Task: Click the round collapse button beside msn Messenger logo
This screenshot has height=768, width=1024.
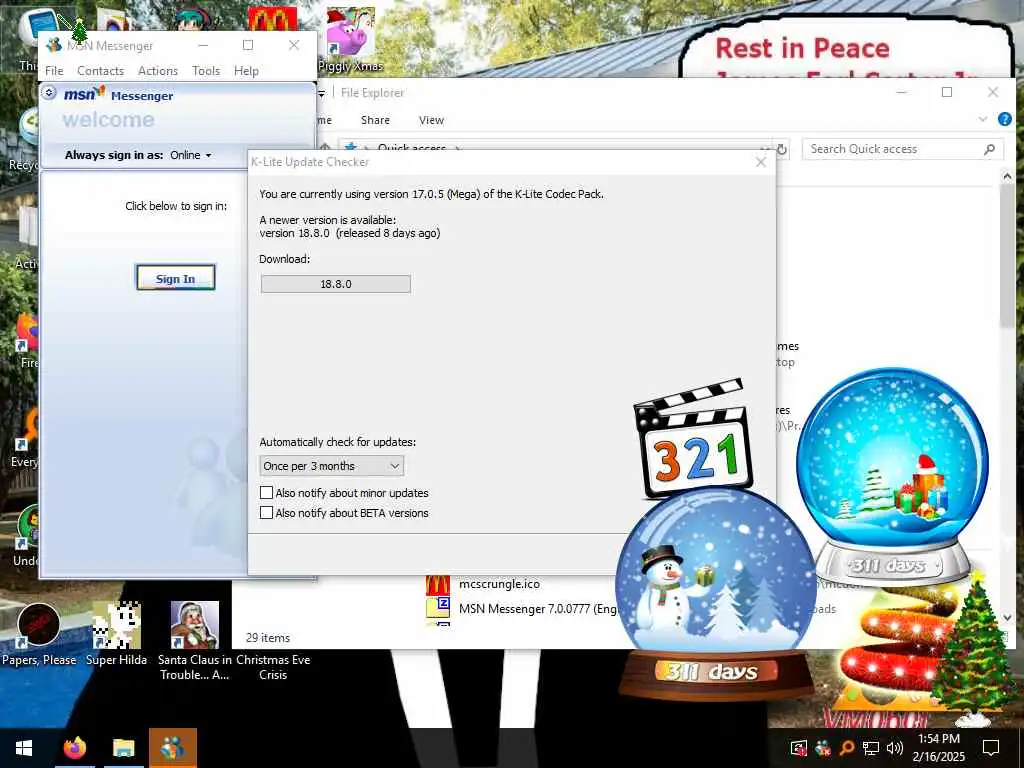Action: [x=49, y=93]
